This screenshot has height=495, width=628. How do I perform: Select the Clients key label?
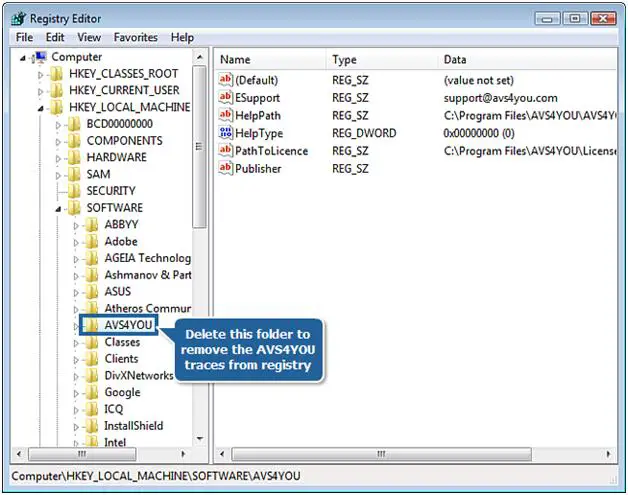(121, 359)
